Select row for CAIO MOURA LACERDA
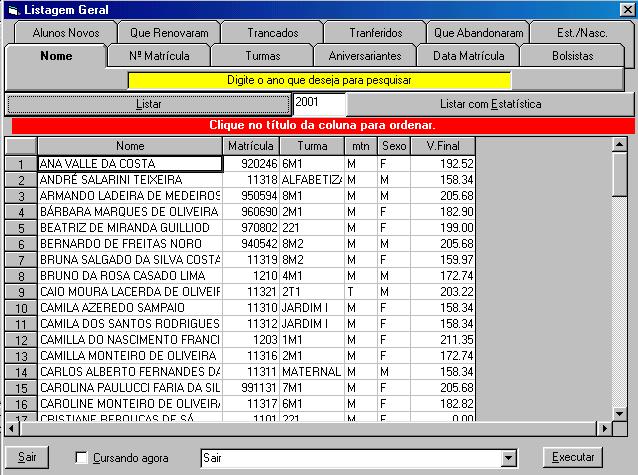This screenshot has width=638, height=475. coord(128,291)
